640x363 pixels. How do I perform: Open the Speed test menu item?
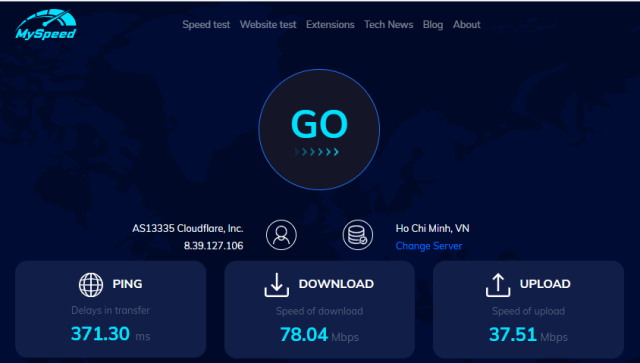click(206, 24)
